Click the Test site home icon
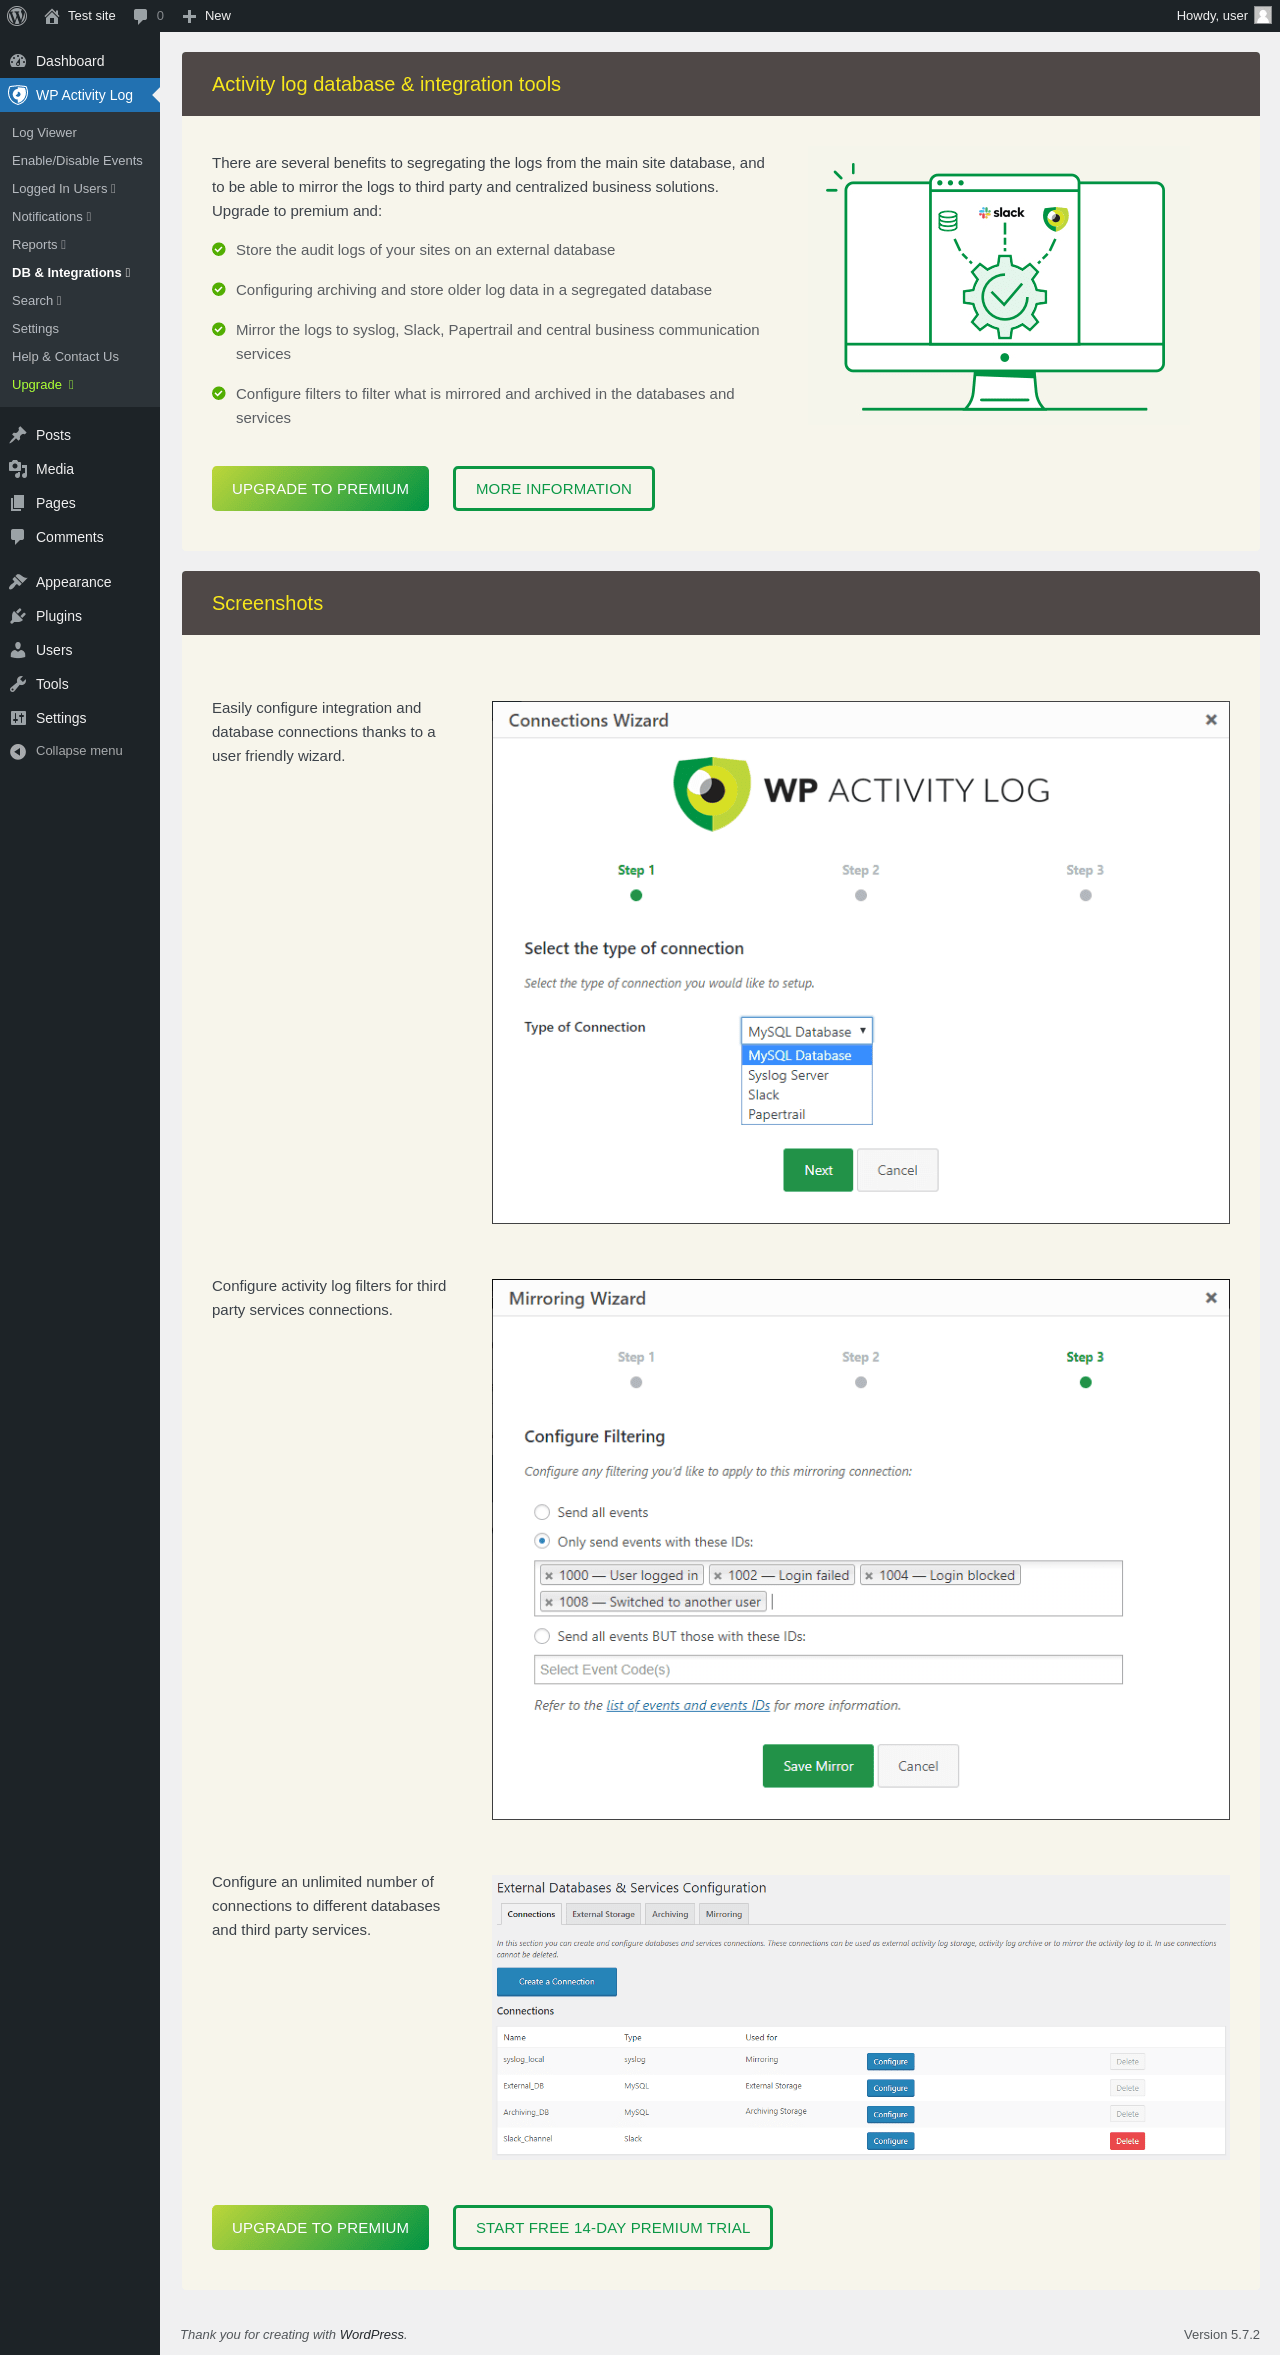 (52, 16)
